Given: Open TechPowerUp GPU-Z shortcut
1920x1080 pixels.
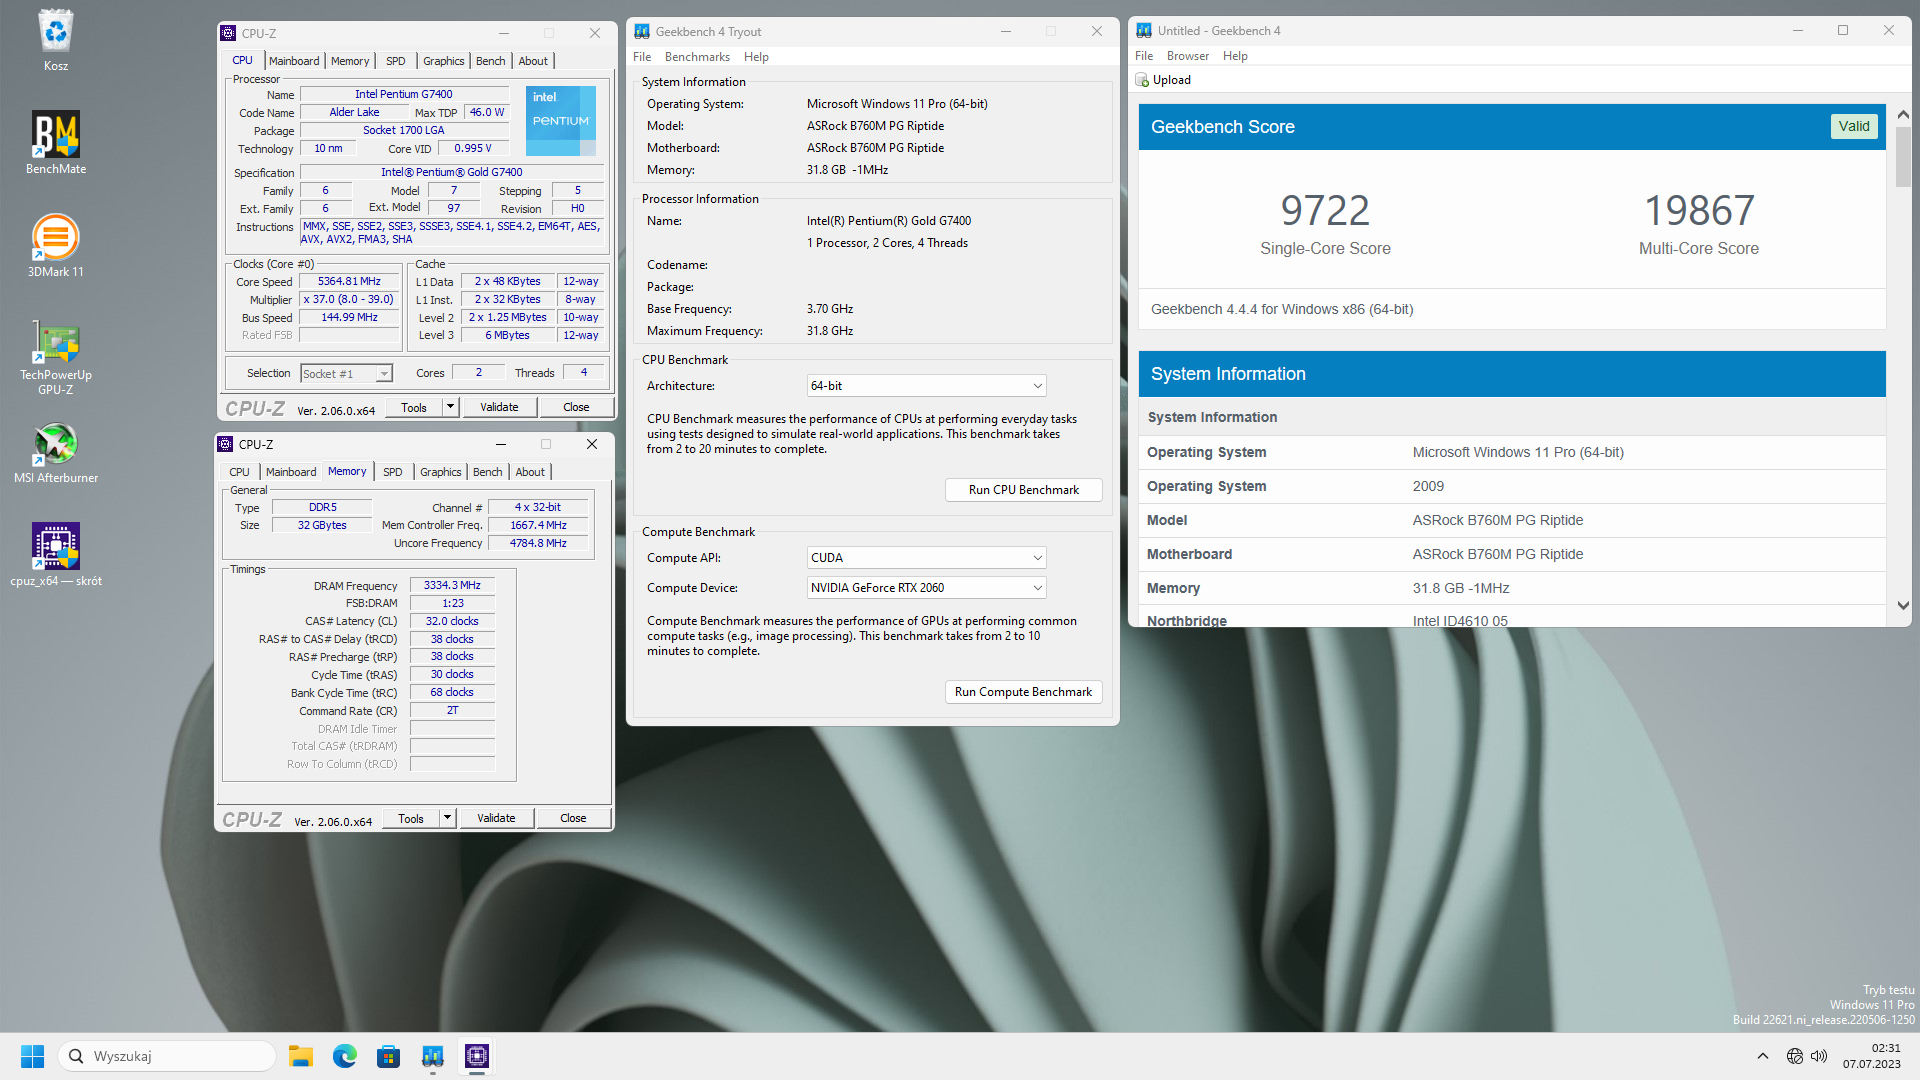Looking at the screenshot, I should [x=56, y=356].
